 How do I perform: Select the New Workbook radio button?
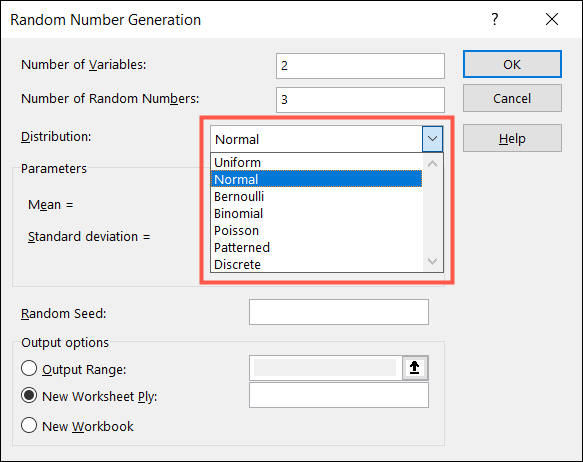29,425
